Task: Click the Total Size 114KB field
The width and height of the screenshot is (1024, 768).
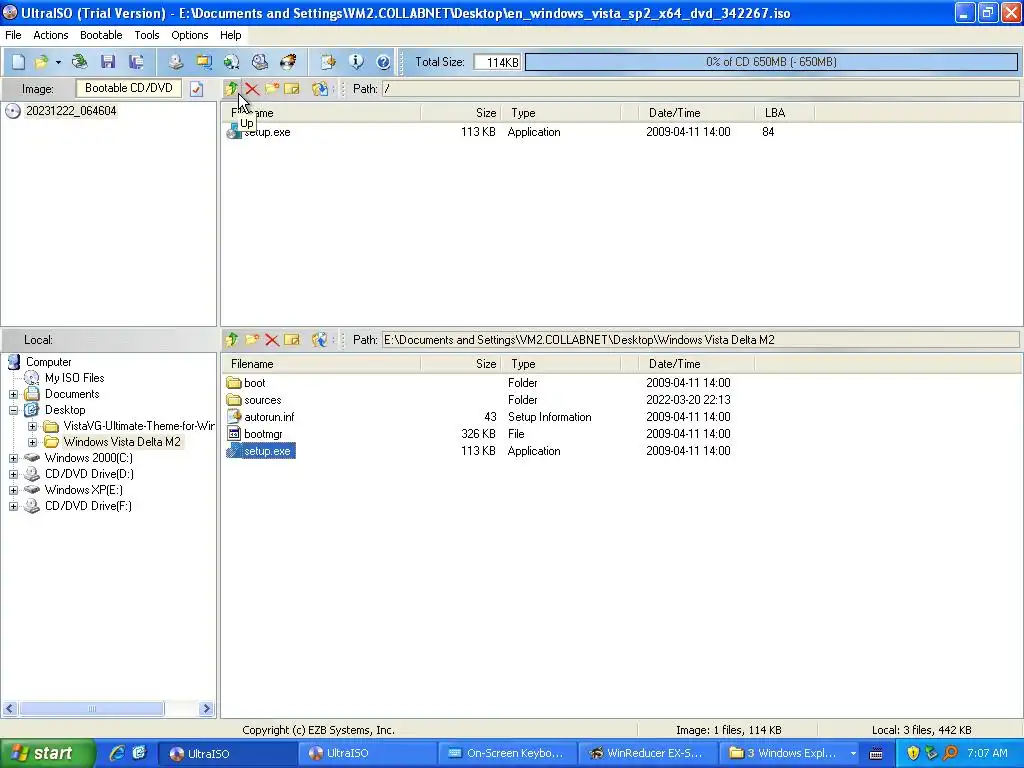Action: tap(497, 62)
